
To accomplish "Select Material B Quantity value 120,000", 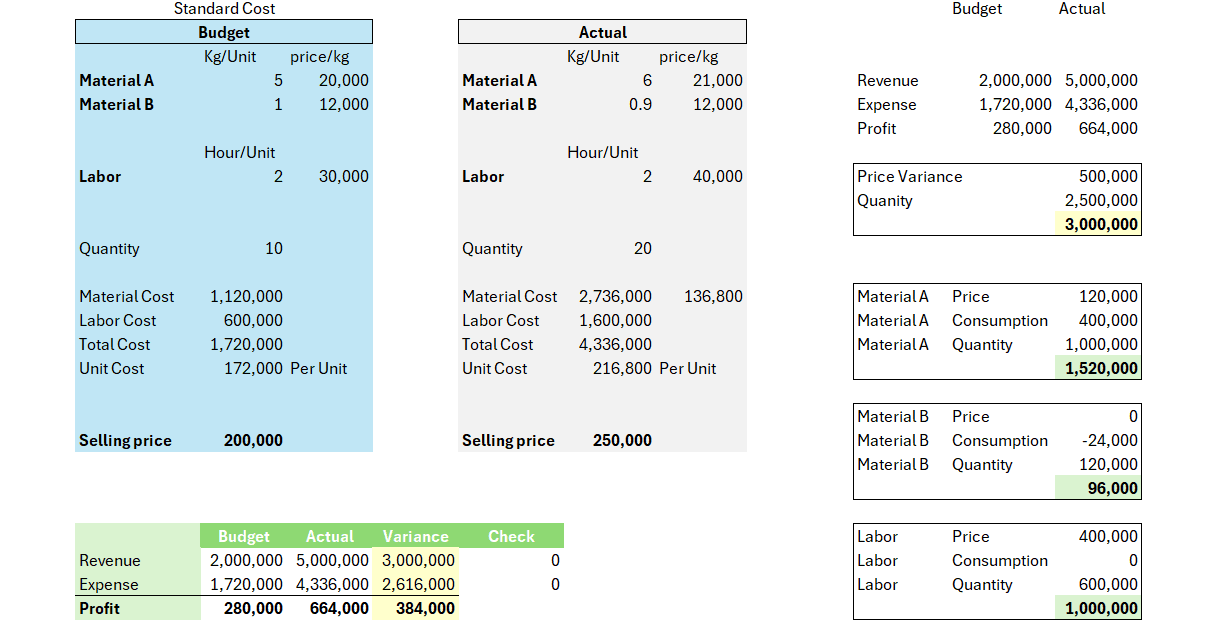I will [1108, 464].
